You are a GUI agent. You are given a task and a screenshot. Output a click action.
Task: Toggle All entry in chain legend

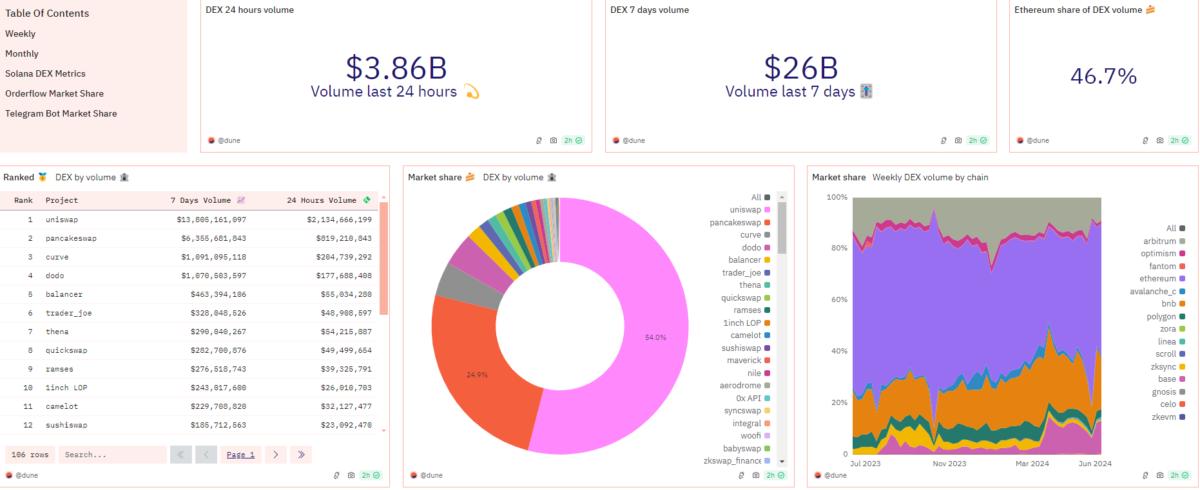[1176, 228]
